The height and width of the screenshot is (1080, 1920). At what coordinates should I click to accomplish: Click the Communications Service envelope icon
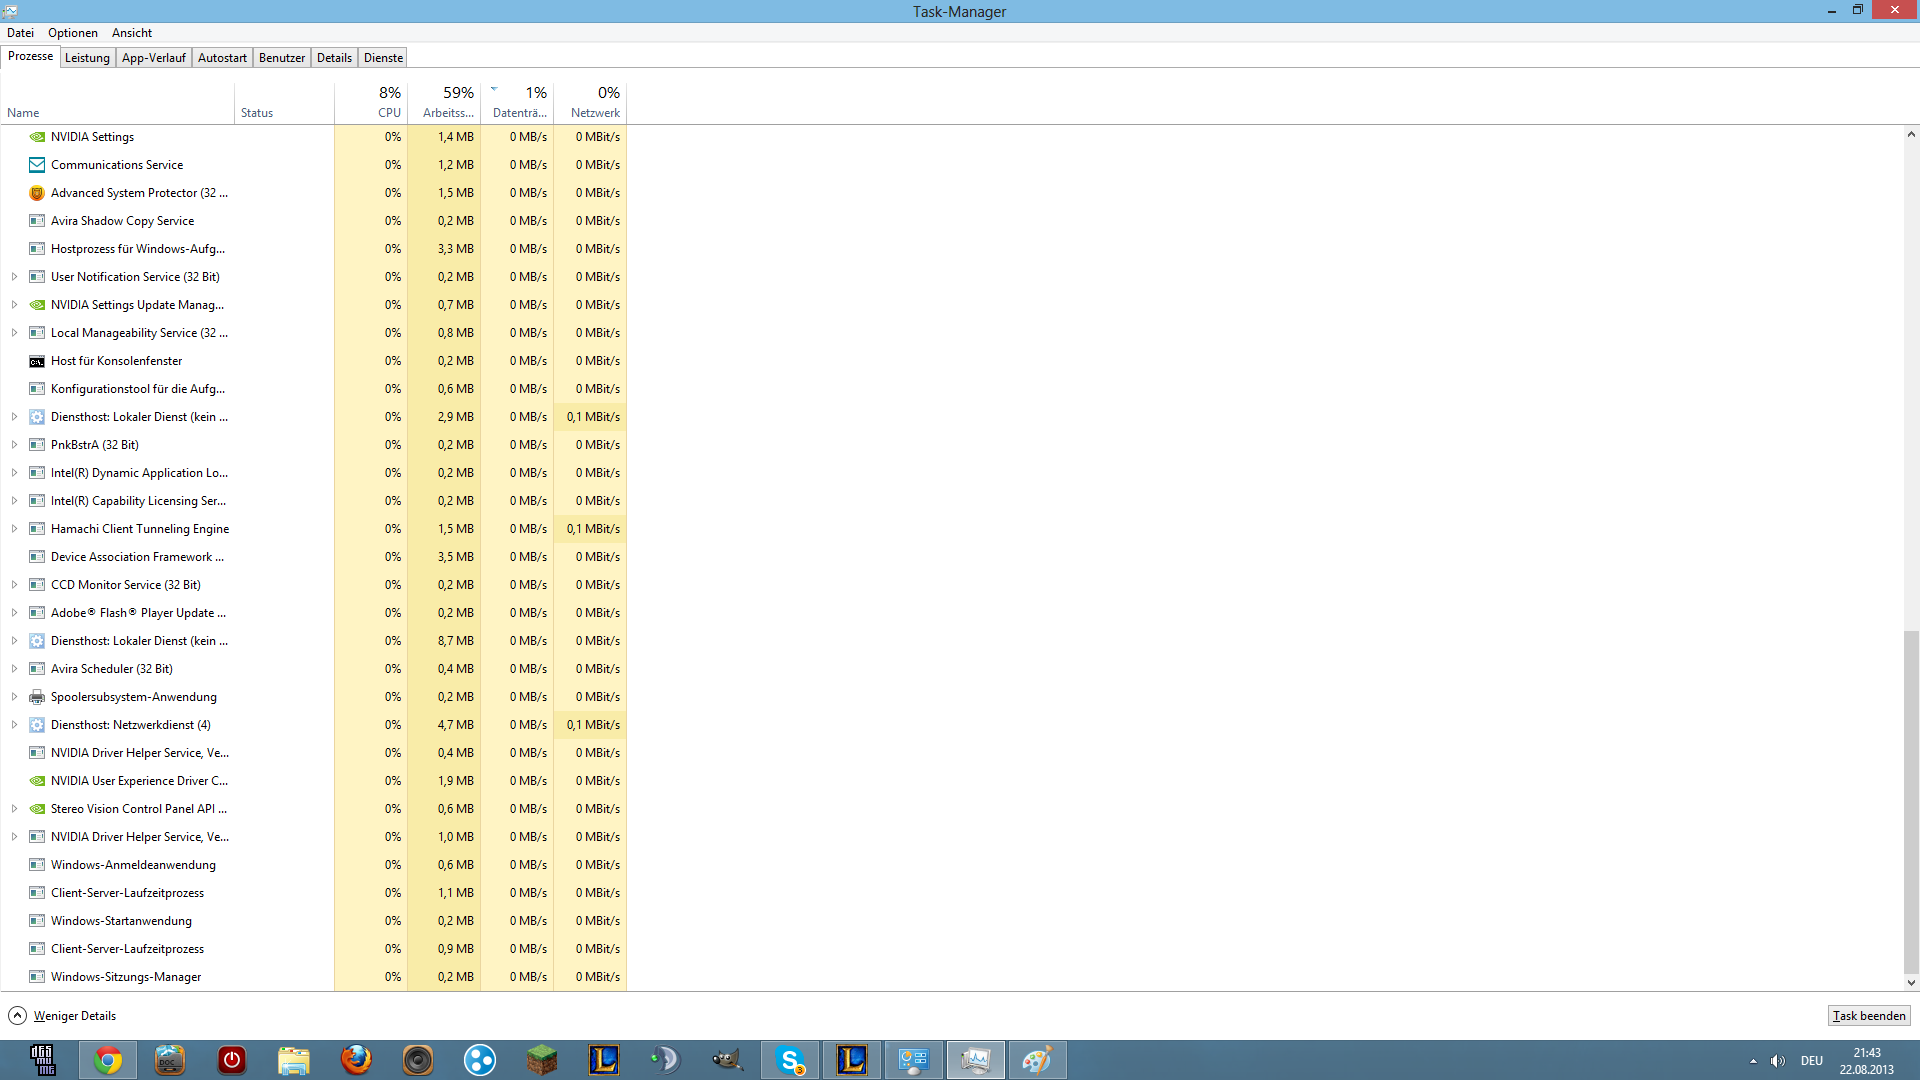(x=37, y=165)
